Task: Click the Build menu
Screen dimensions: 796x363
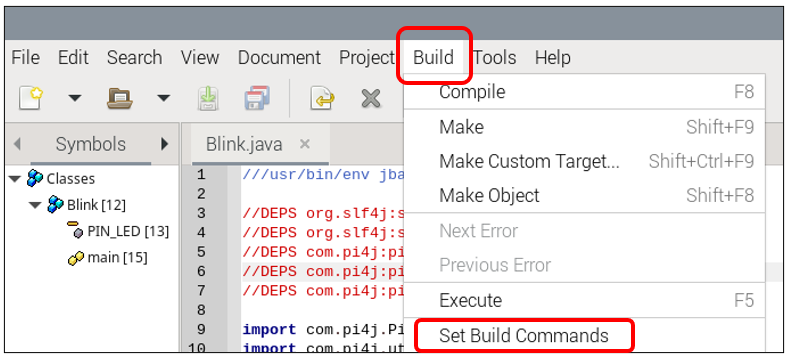Action: pos(434,57)
